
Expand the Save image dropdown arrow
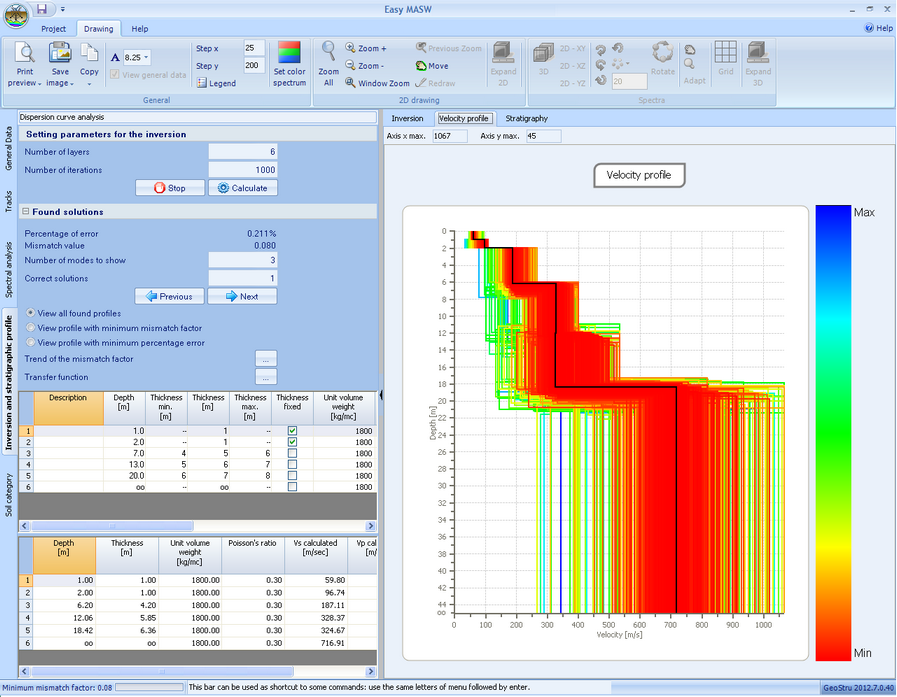(x=72, y=84)
